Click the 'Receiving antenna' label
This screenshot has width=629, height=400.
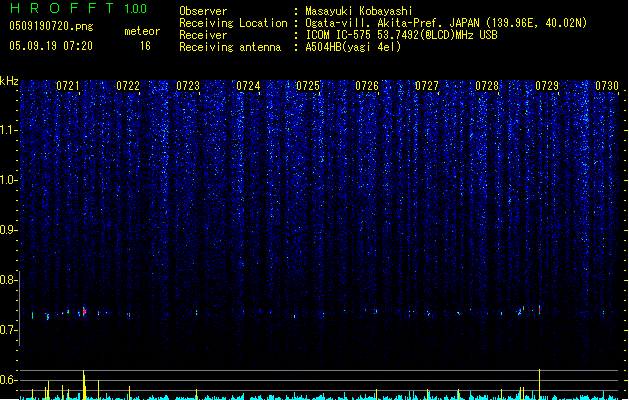click(230, 47)
